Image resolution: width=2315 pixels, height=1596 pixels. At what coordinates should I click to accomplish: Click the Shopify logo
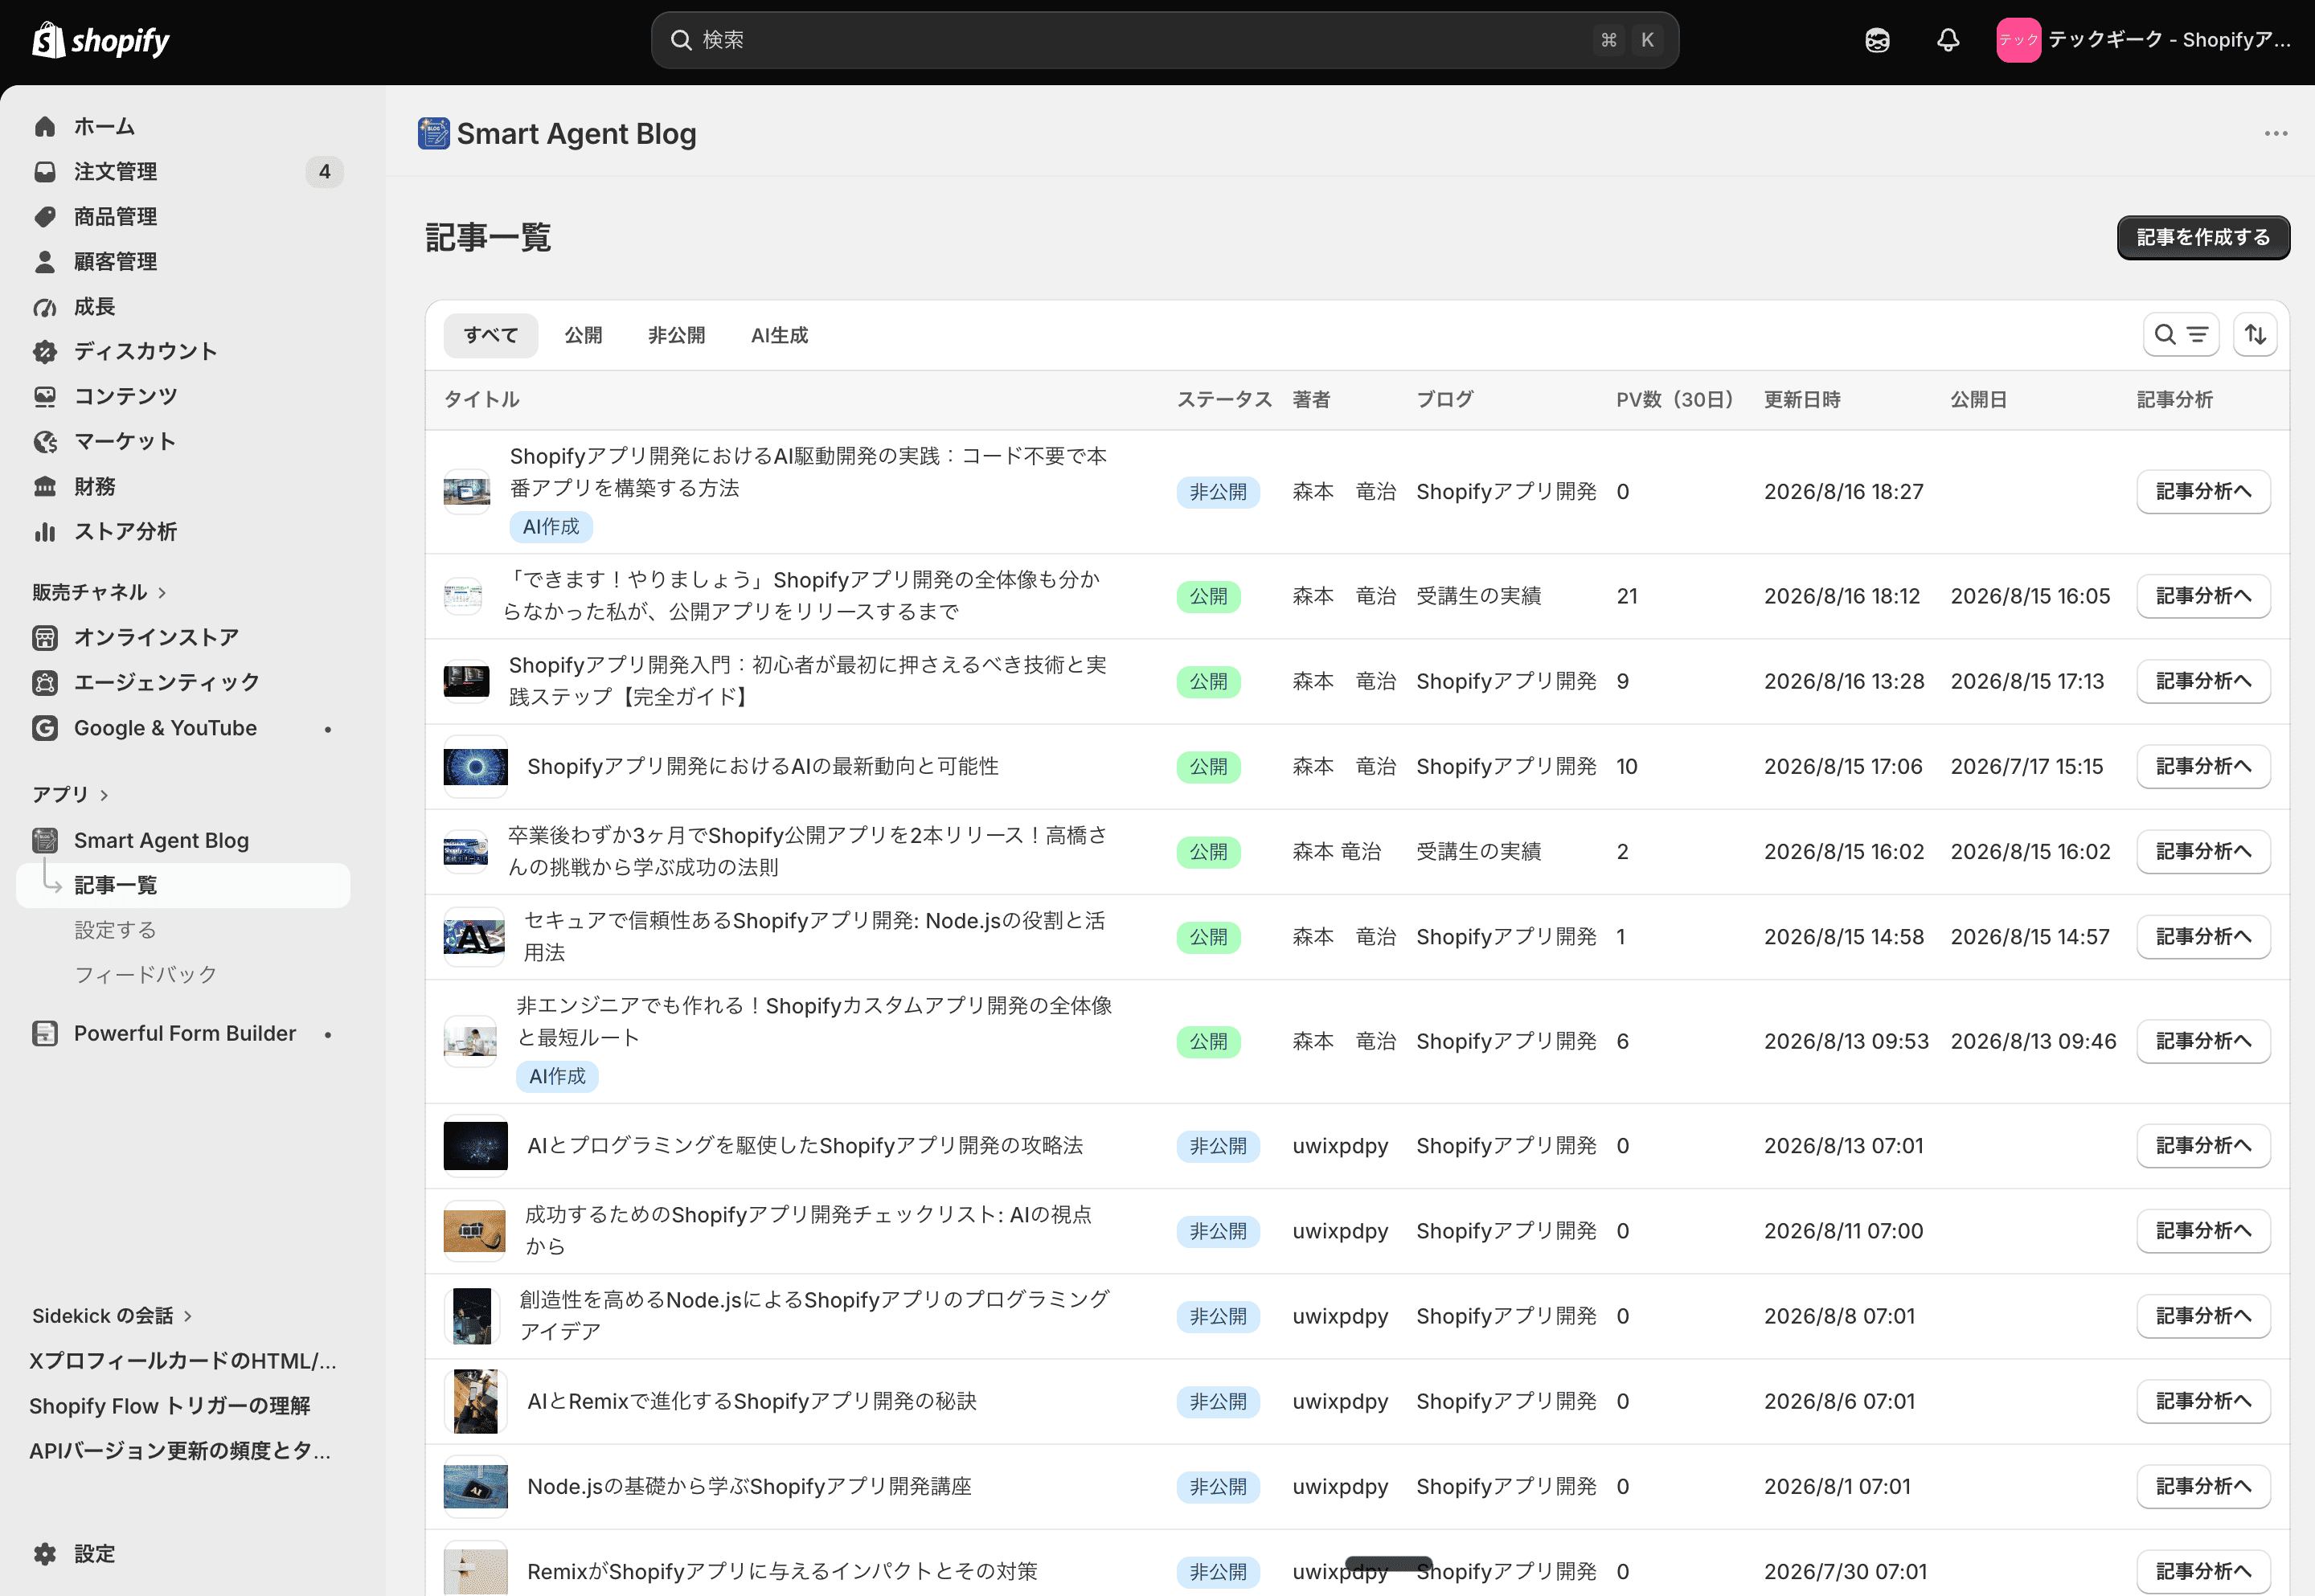coord(100,40)
